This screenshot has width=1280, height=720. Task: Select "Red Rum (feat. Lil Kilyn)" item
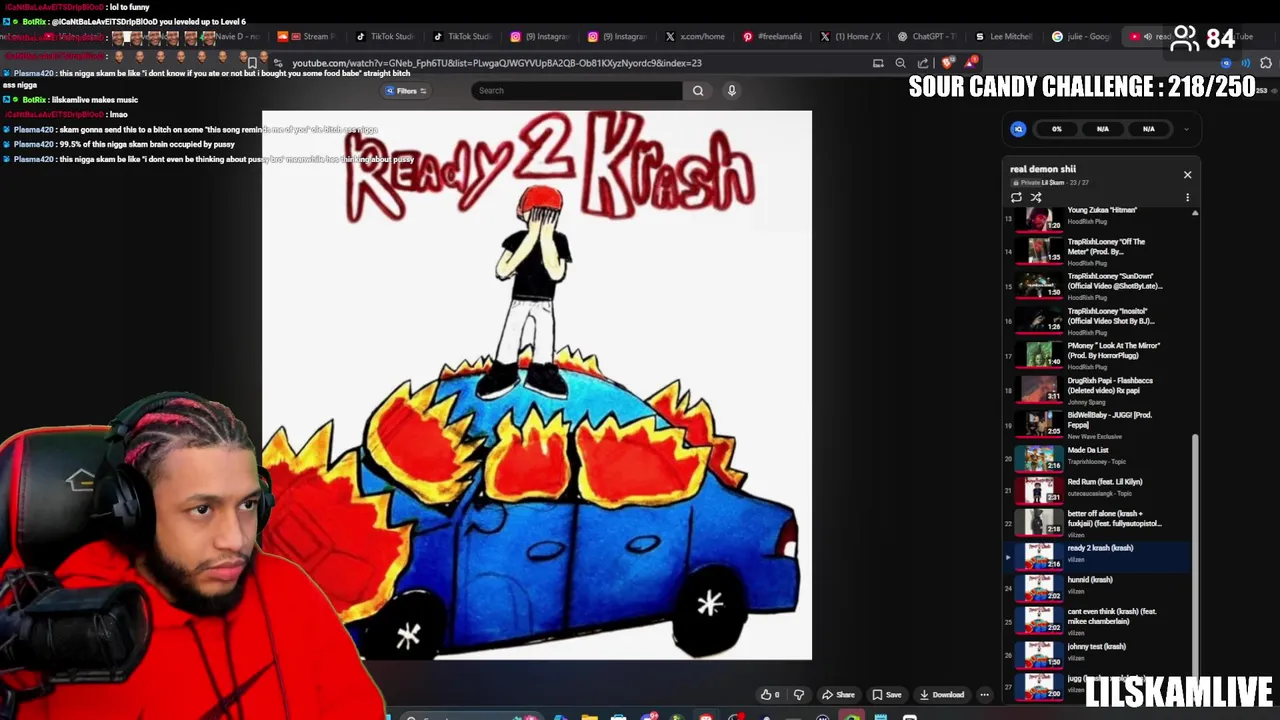pos(1098,490)
